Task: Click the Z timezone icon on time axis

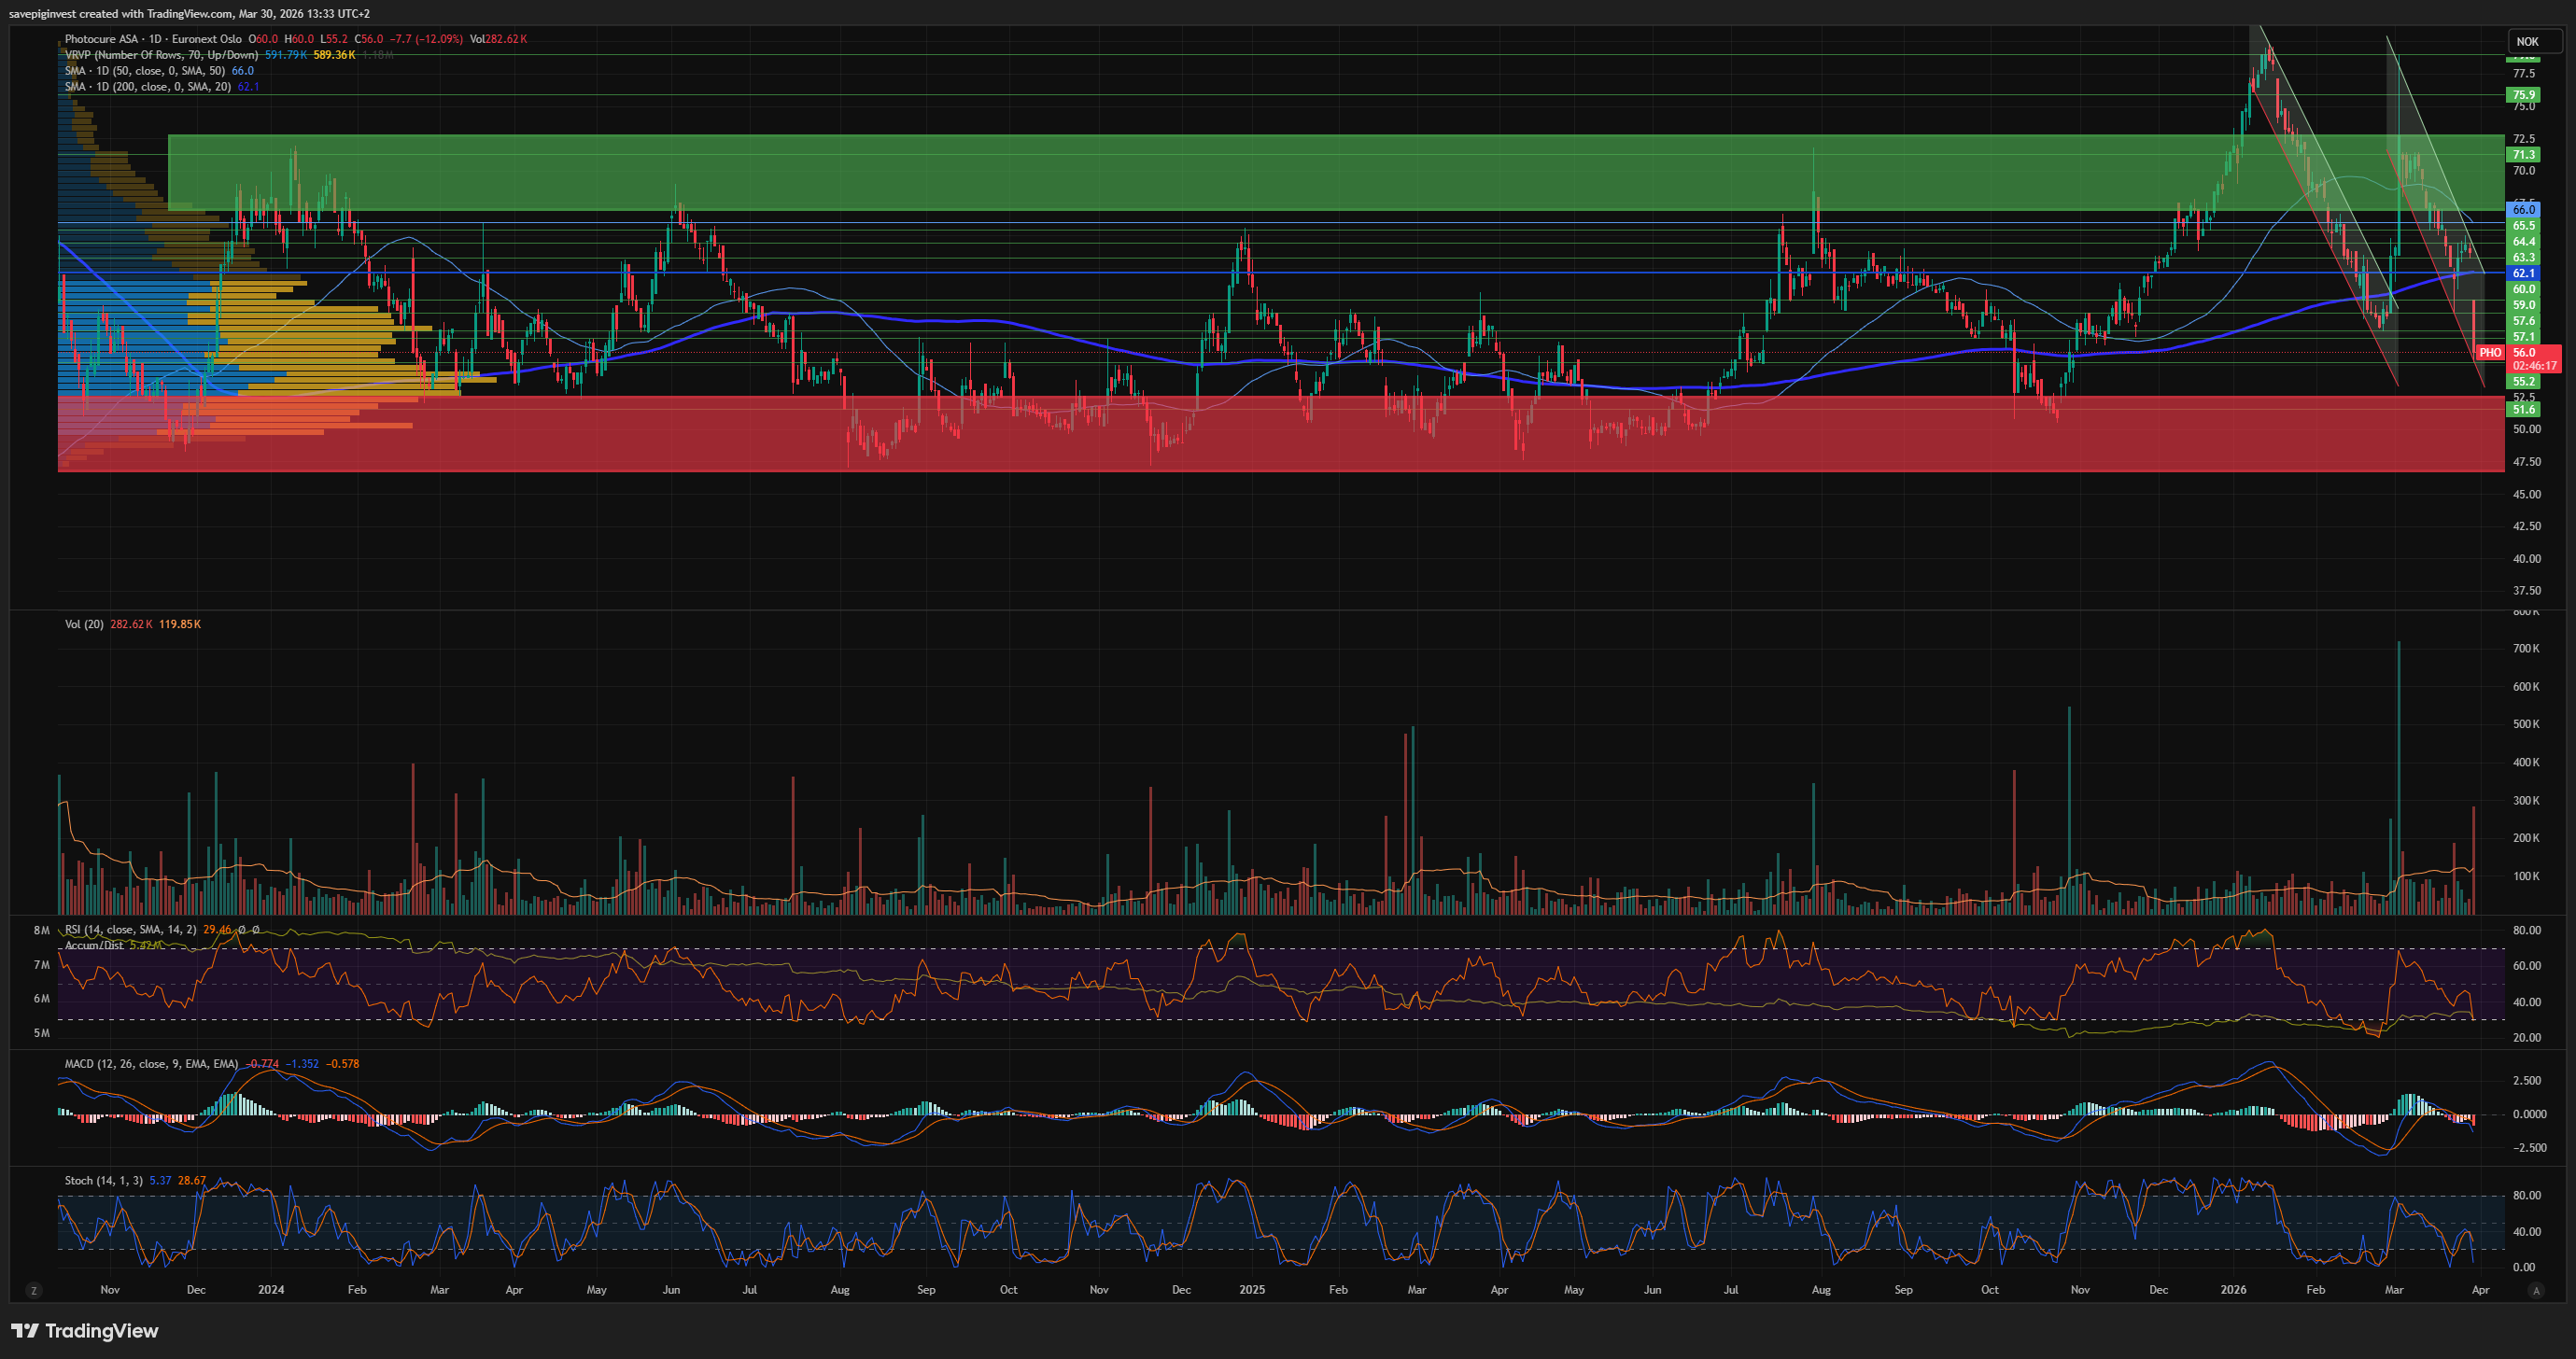Action: coord(34,1290)
